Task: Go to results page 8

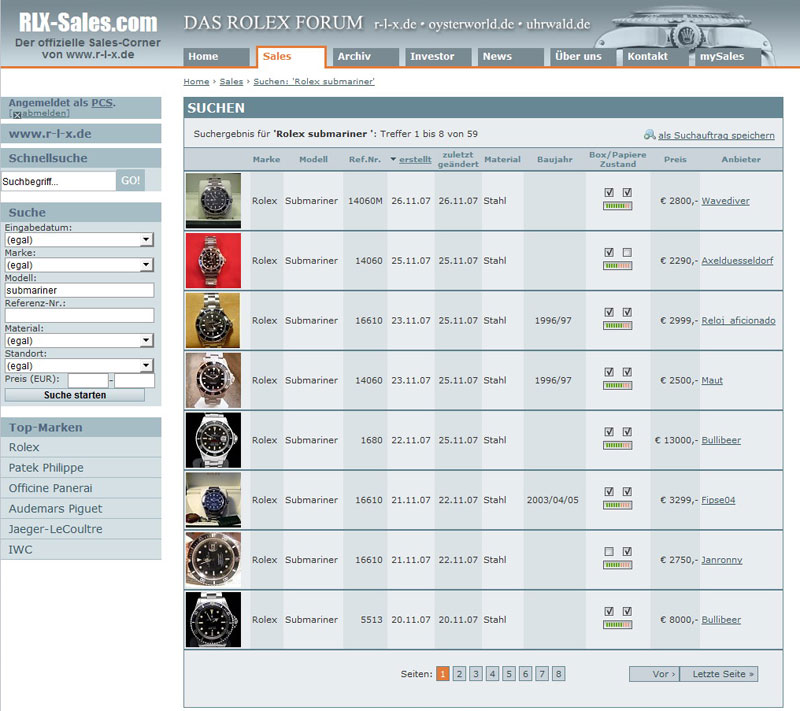Action: (559, 674)
